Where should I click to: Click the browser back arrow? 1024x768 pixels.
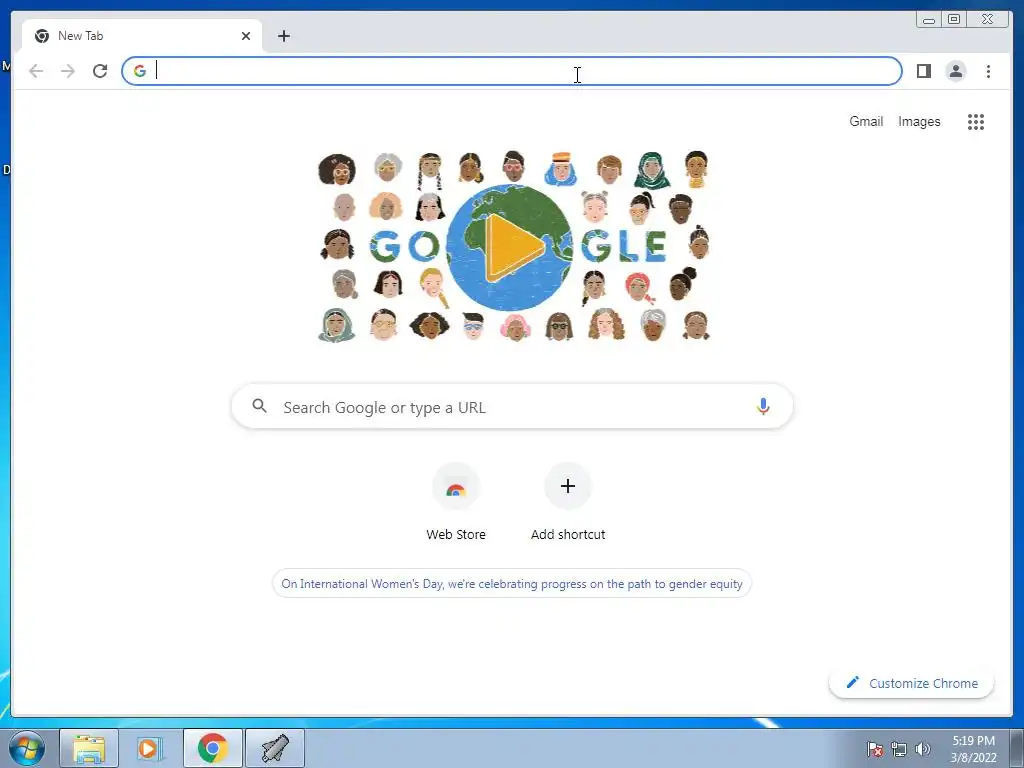[36, 71]
